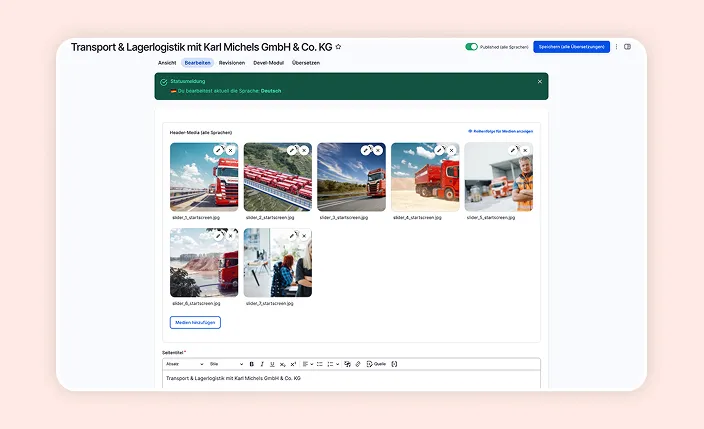The height and width of the screenshot is (429, 704).
Task: Toggle bold formatting in the Seitentitel editor
Action: click(251, 364)
